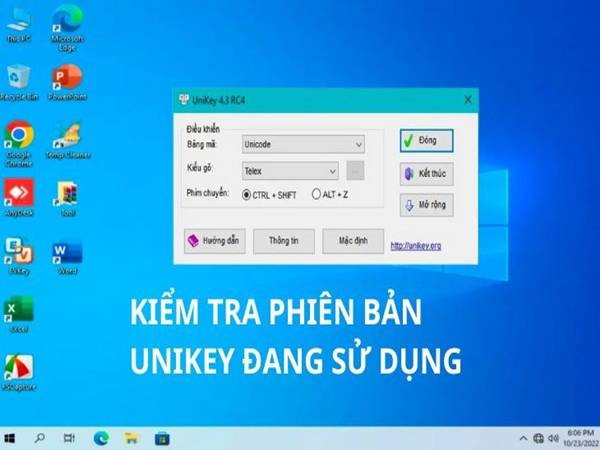Open the Recycle Bin icon
This screenshot has height=450, width=600.
(18, 82)
